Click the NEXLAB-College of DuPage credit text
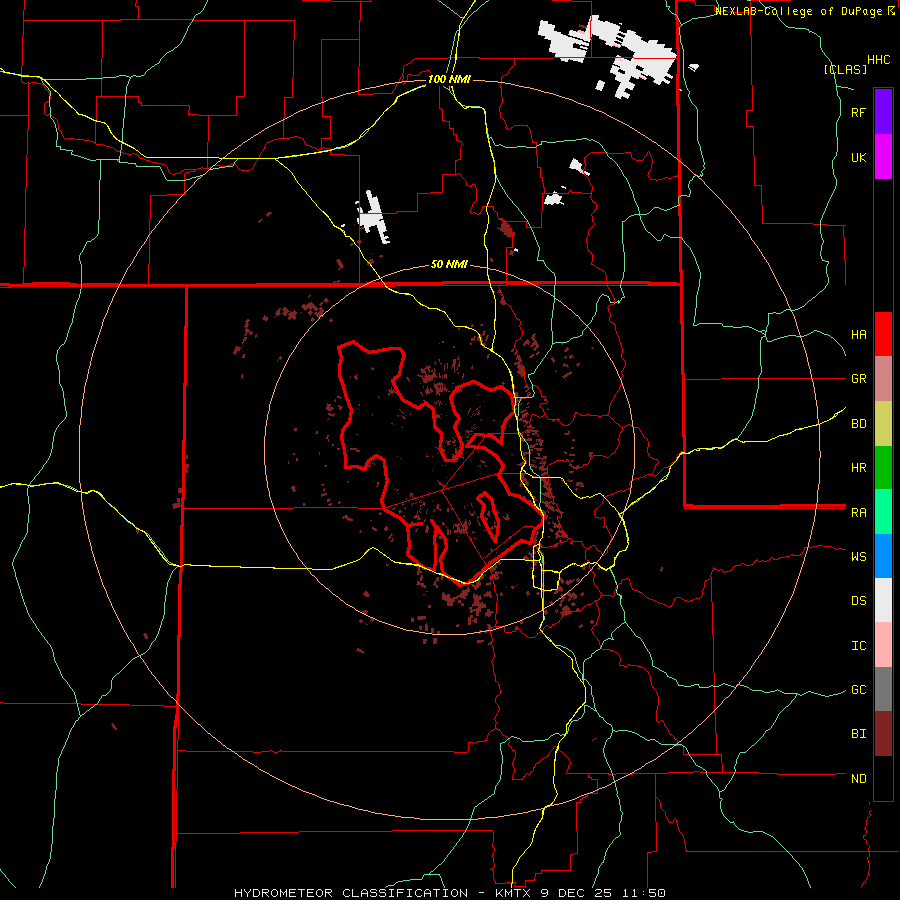Image resolution: width=900 pixels, height=900 pixels. coord(799,11)
